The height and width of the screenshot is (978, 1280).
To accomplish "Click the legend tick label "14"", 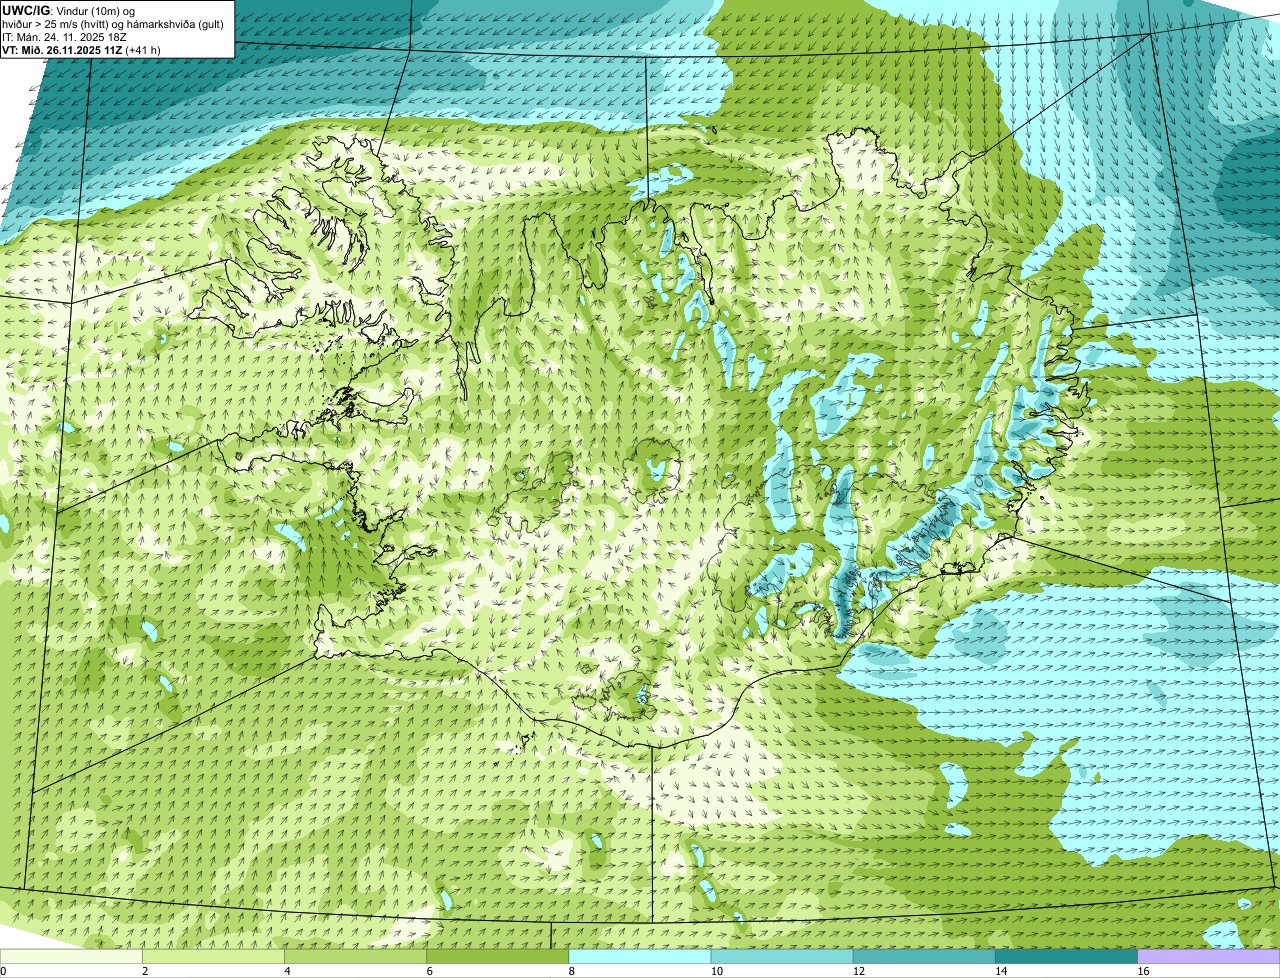I will 1000,971.
